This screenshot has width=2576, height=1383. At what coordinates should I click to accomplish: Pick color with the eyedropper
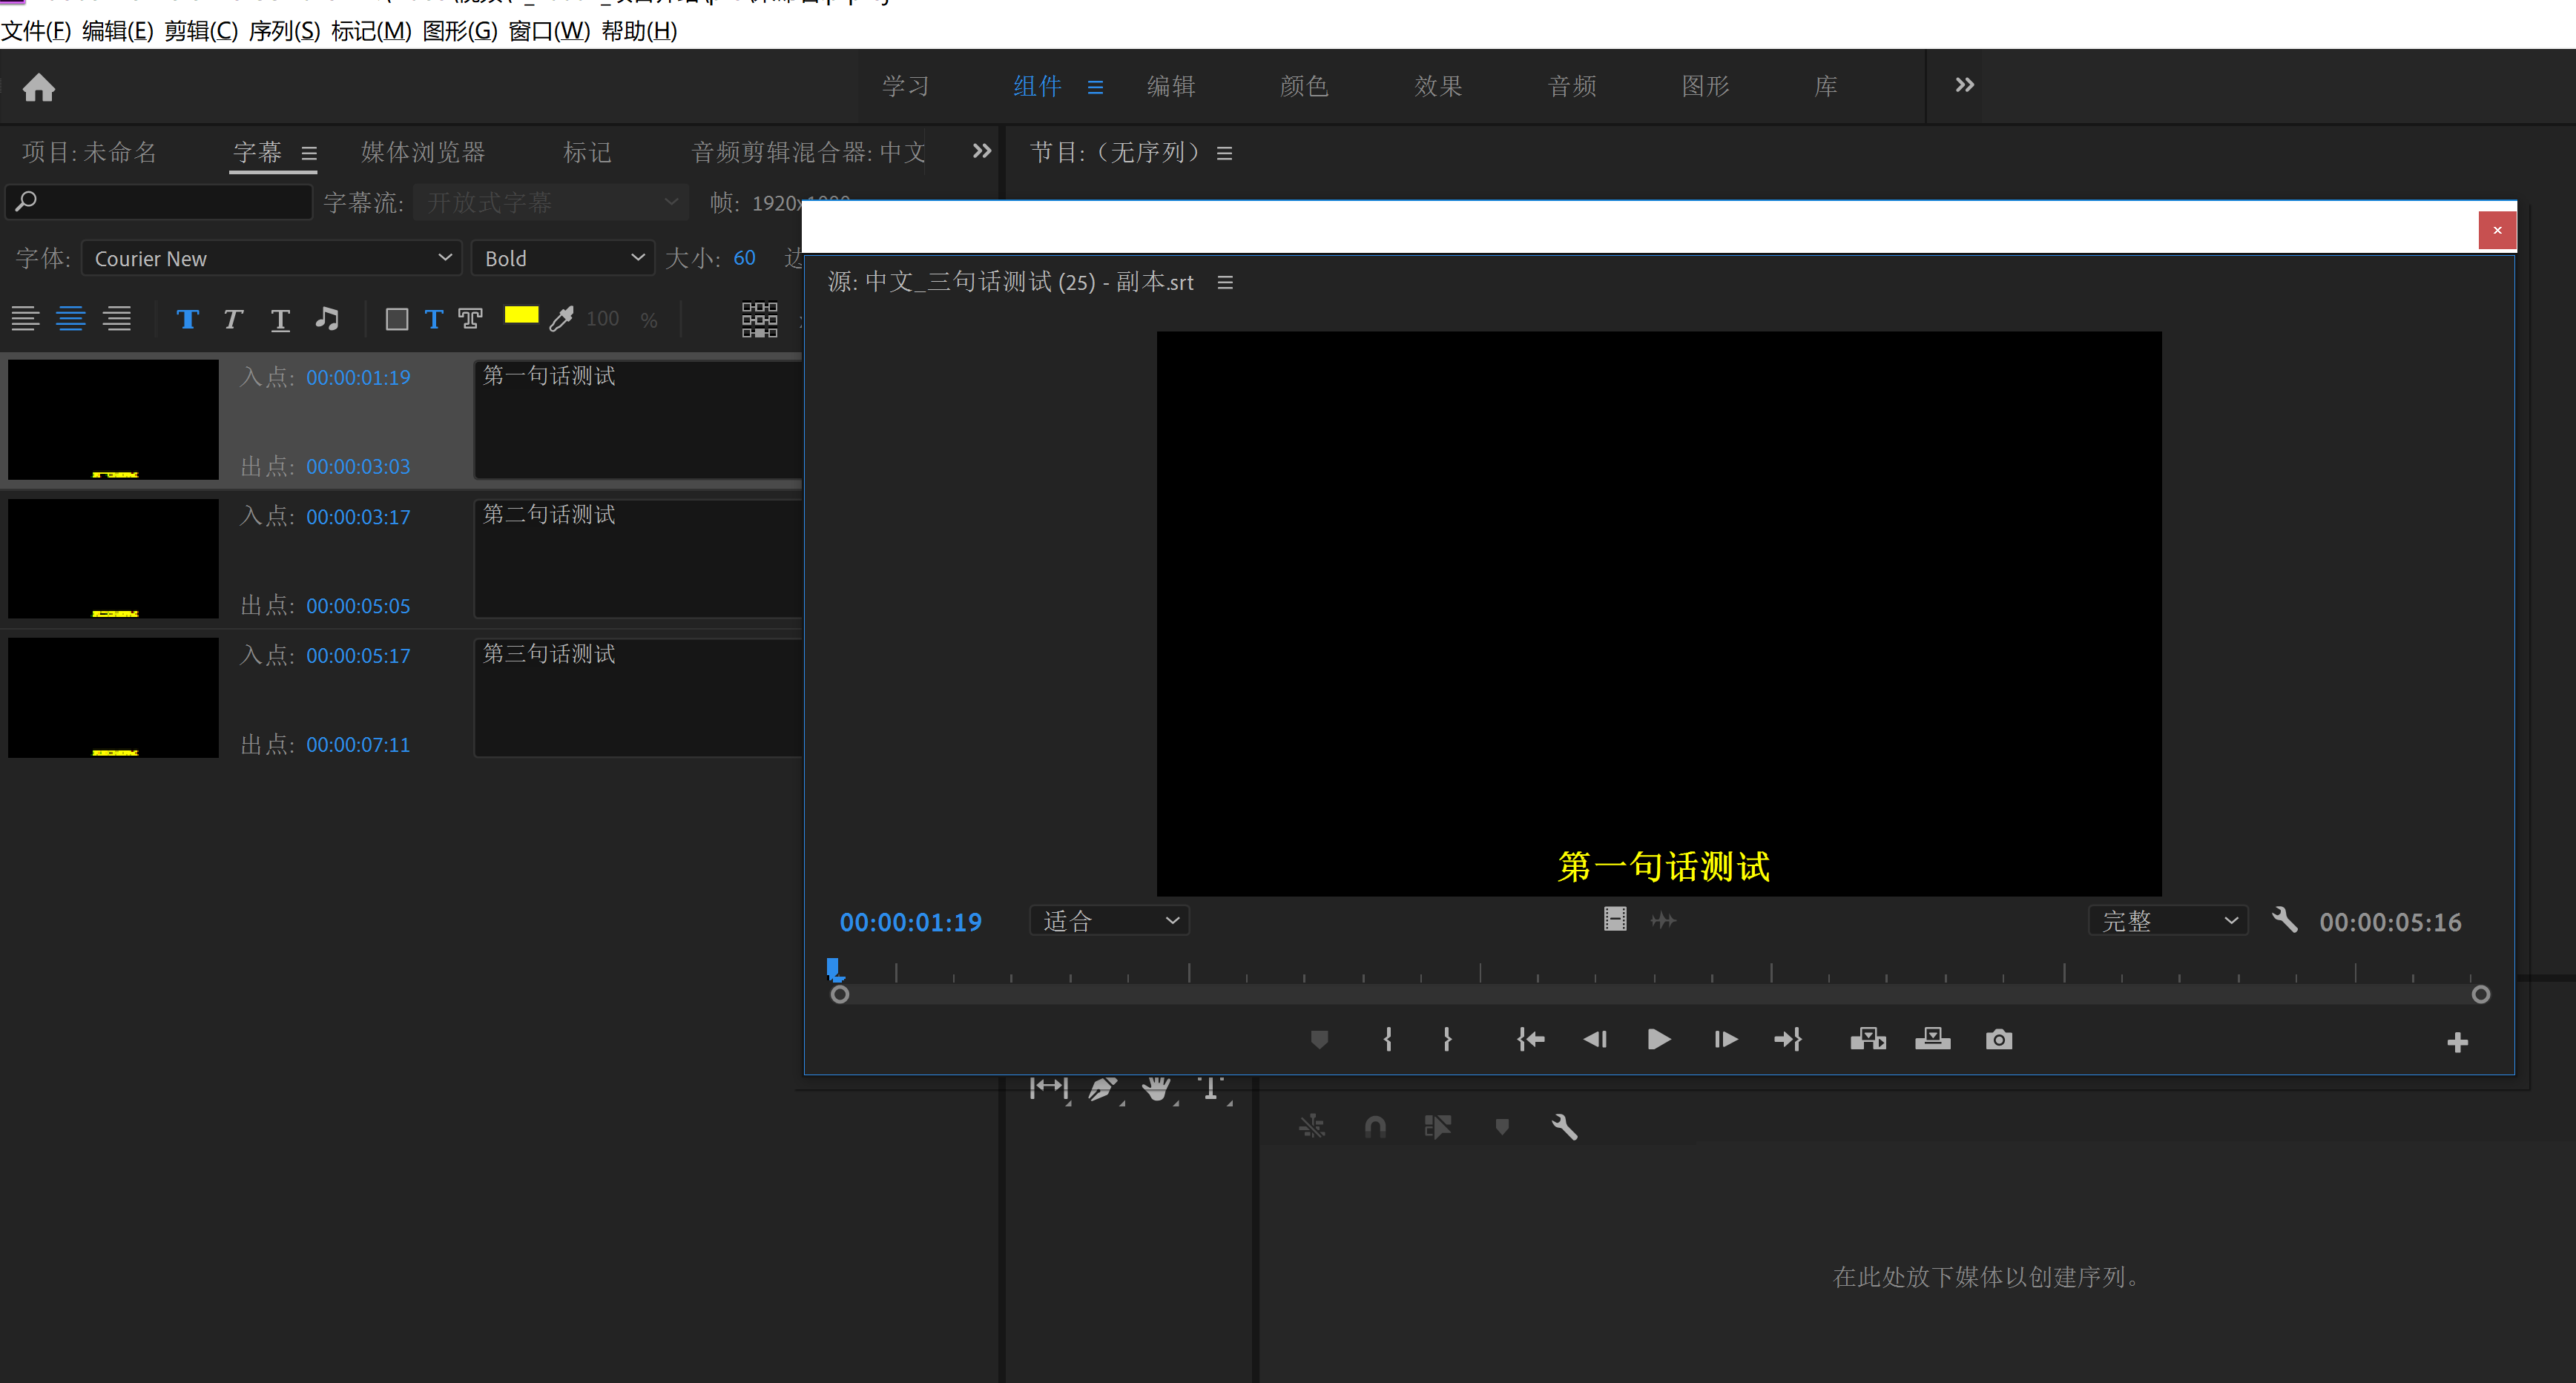562,318
